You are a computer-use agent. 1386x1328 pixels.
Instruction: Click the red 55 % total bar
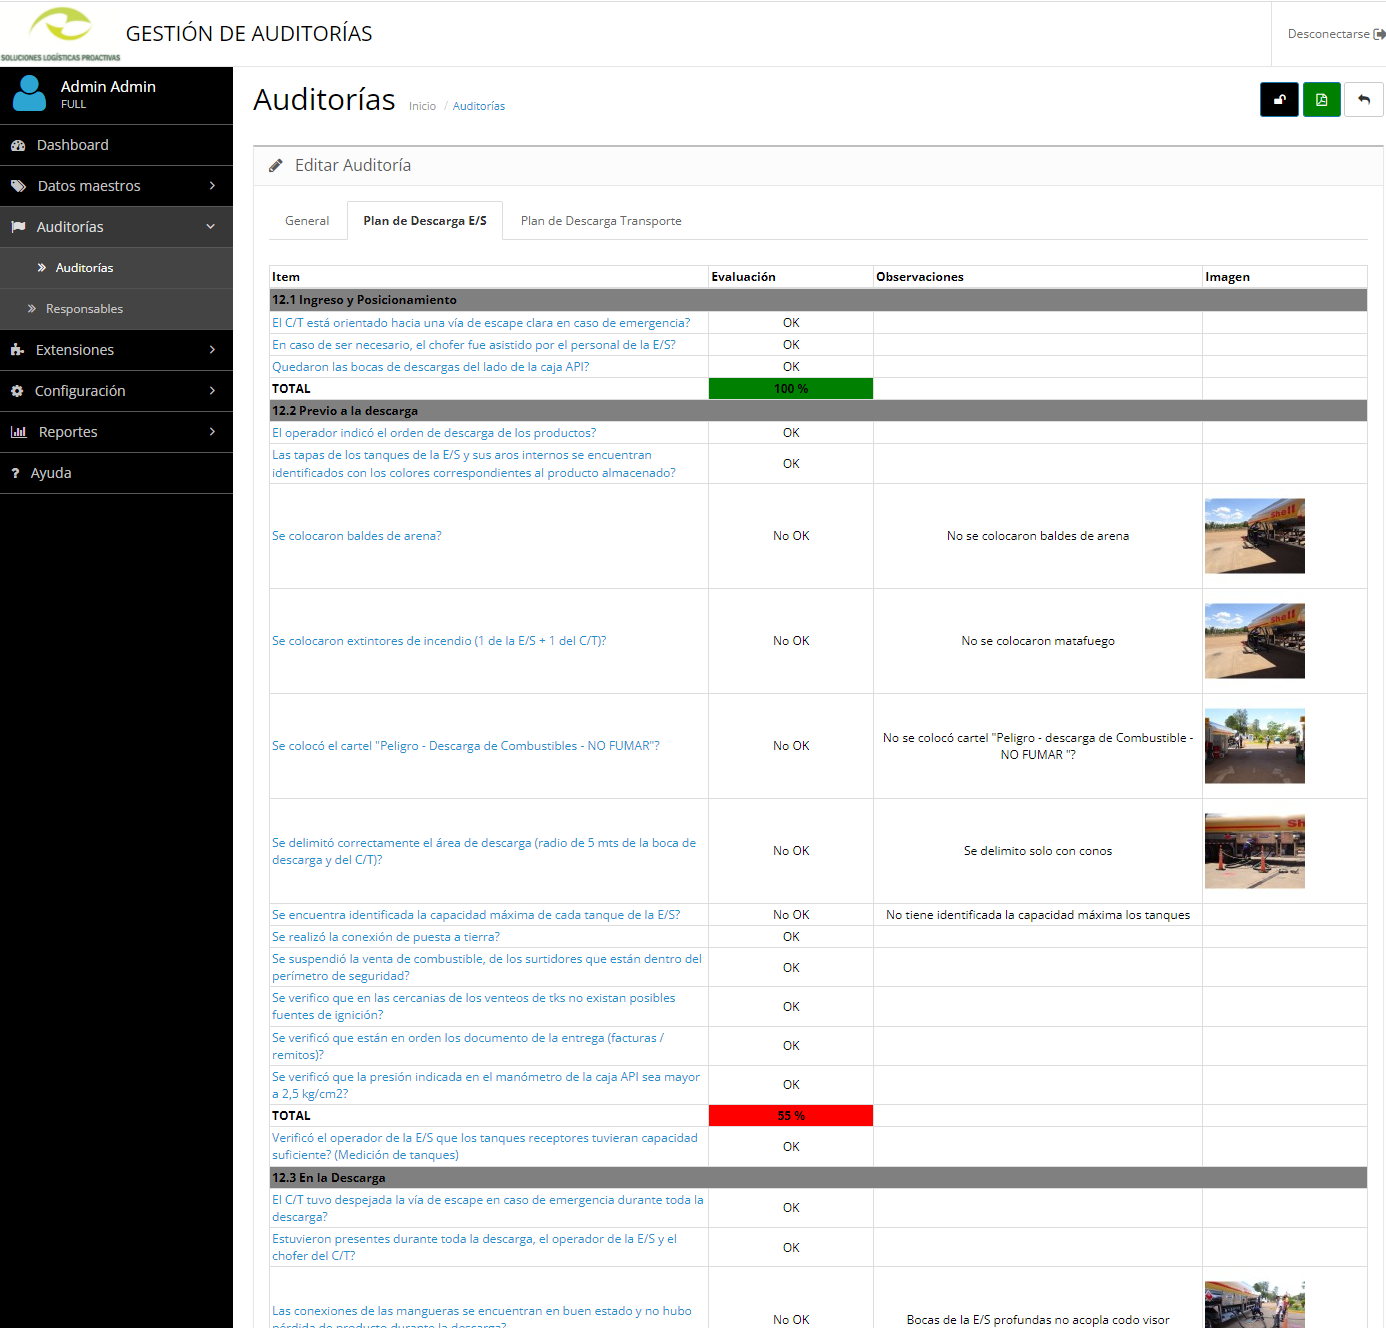[791, 1116]
